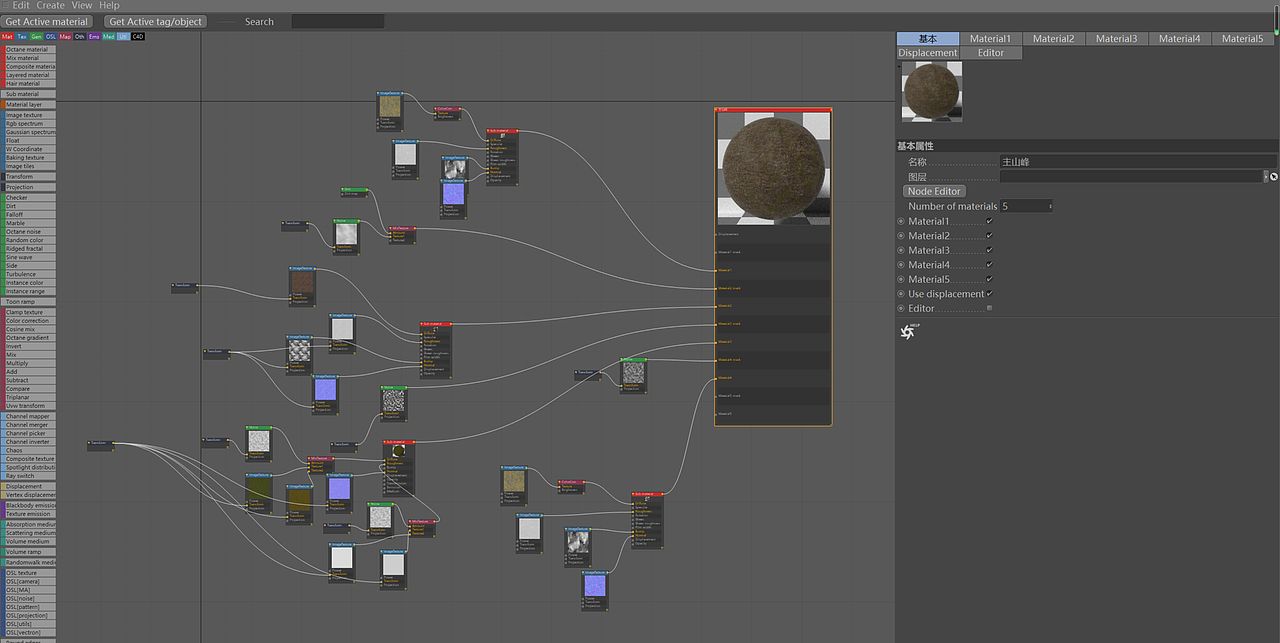Click the 名称 name field
The height and width of the screenshot is (643, 1280).
click(x=1138, y=161)
